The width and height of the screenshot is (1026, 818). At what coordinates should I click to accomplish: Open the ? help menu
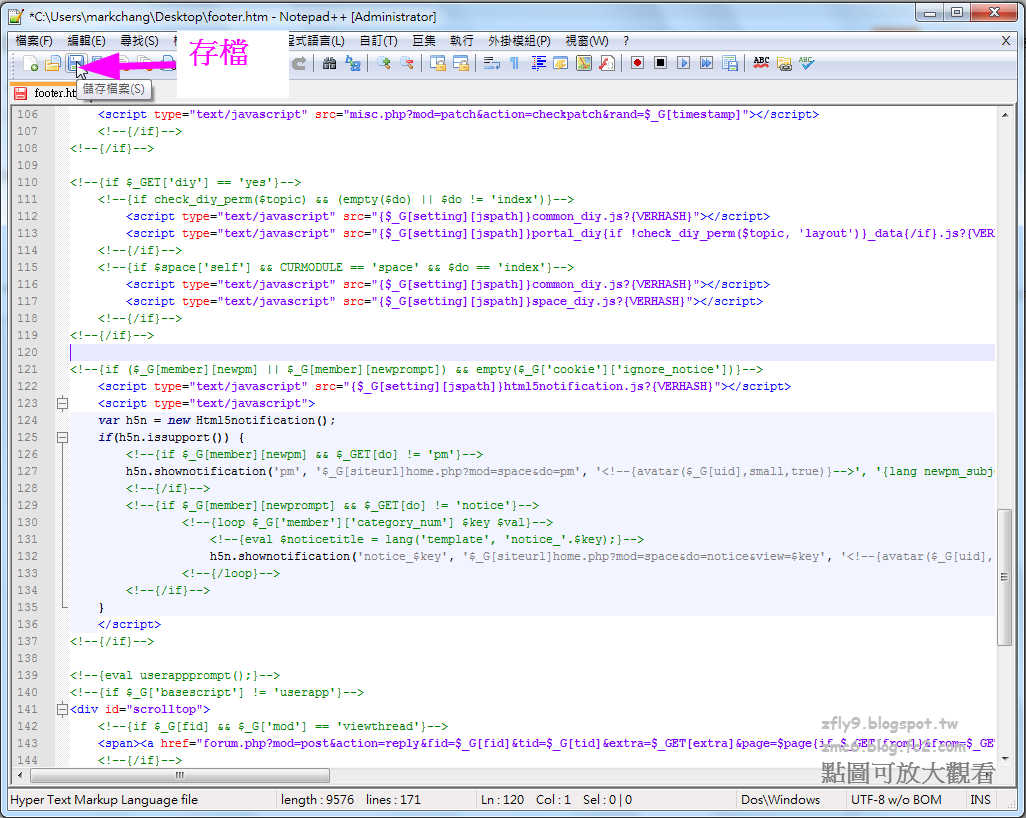(x=626, y=41)
